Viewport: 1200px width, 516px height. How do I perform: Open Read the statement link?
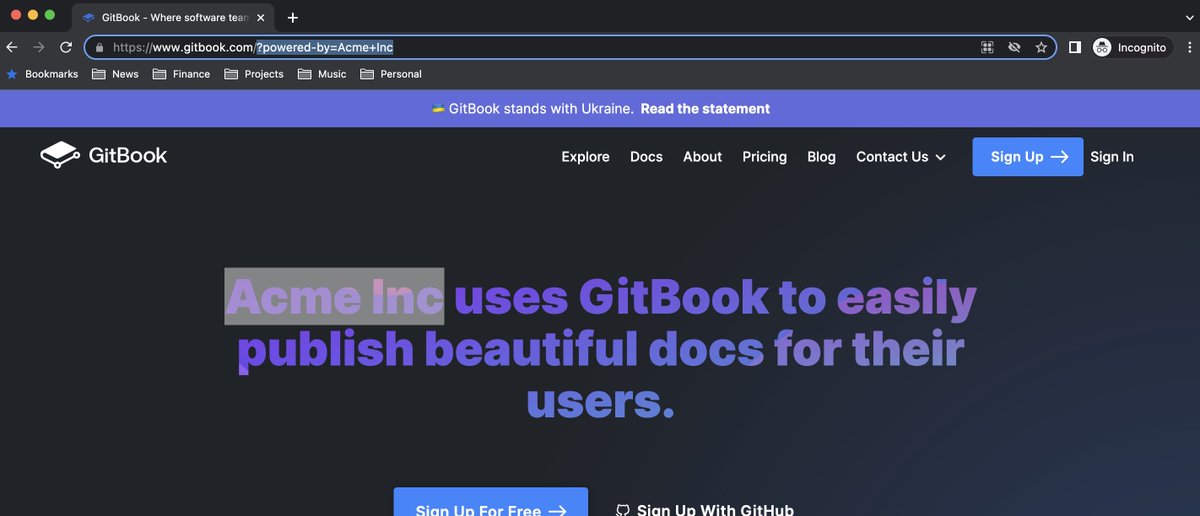(x=705, y=108)
